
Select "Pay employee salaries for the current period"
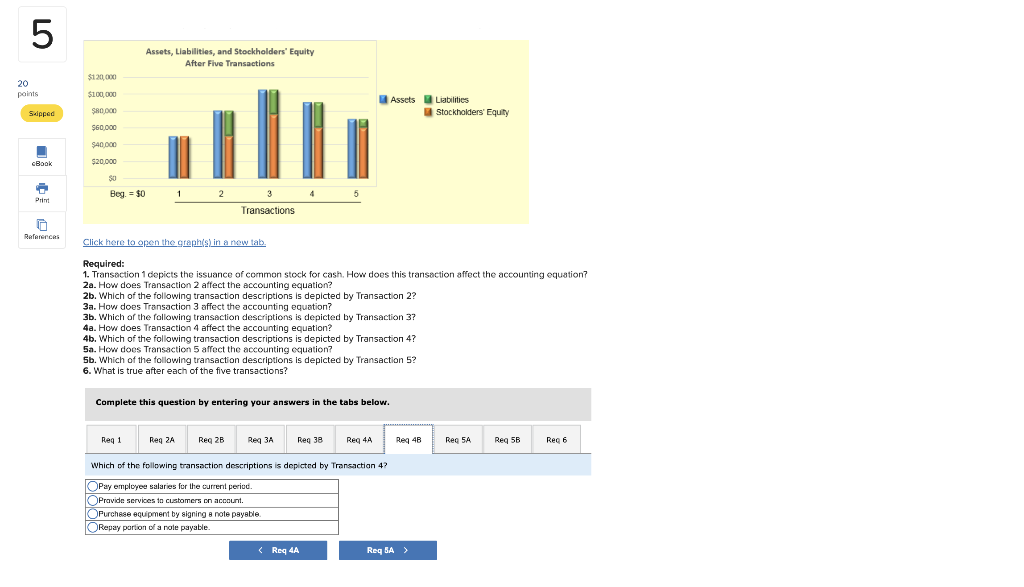click(91, 486)
